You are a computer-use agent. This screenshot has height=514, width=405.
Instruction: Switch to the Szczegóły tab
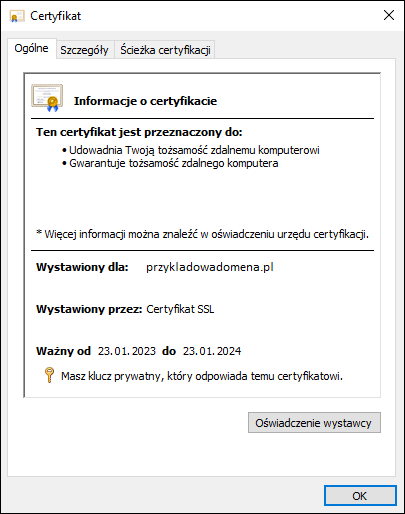coord(84,50)
